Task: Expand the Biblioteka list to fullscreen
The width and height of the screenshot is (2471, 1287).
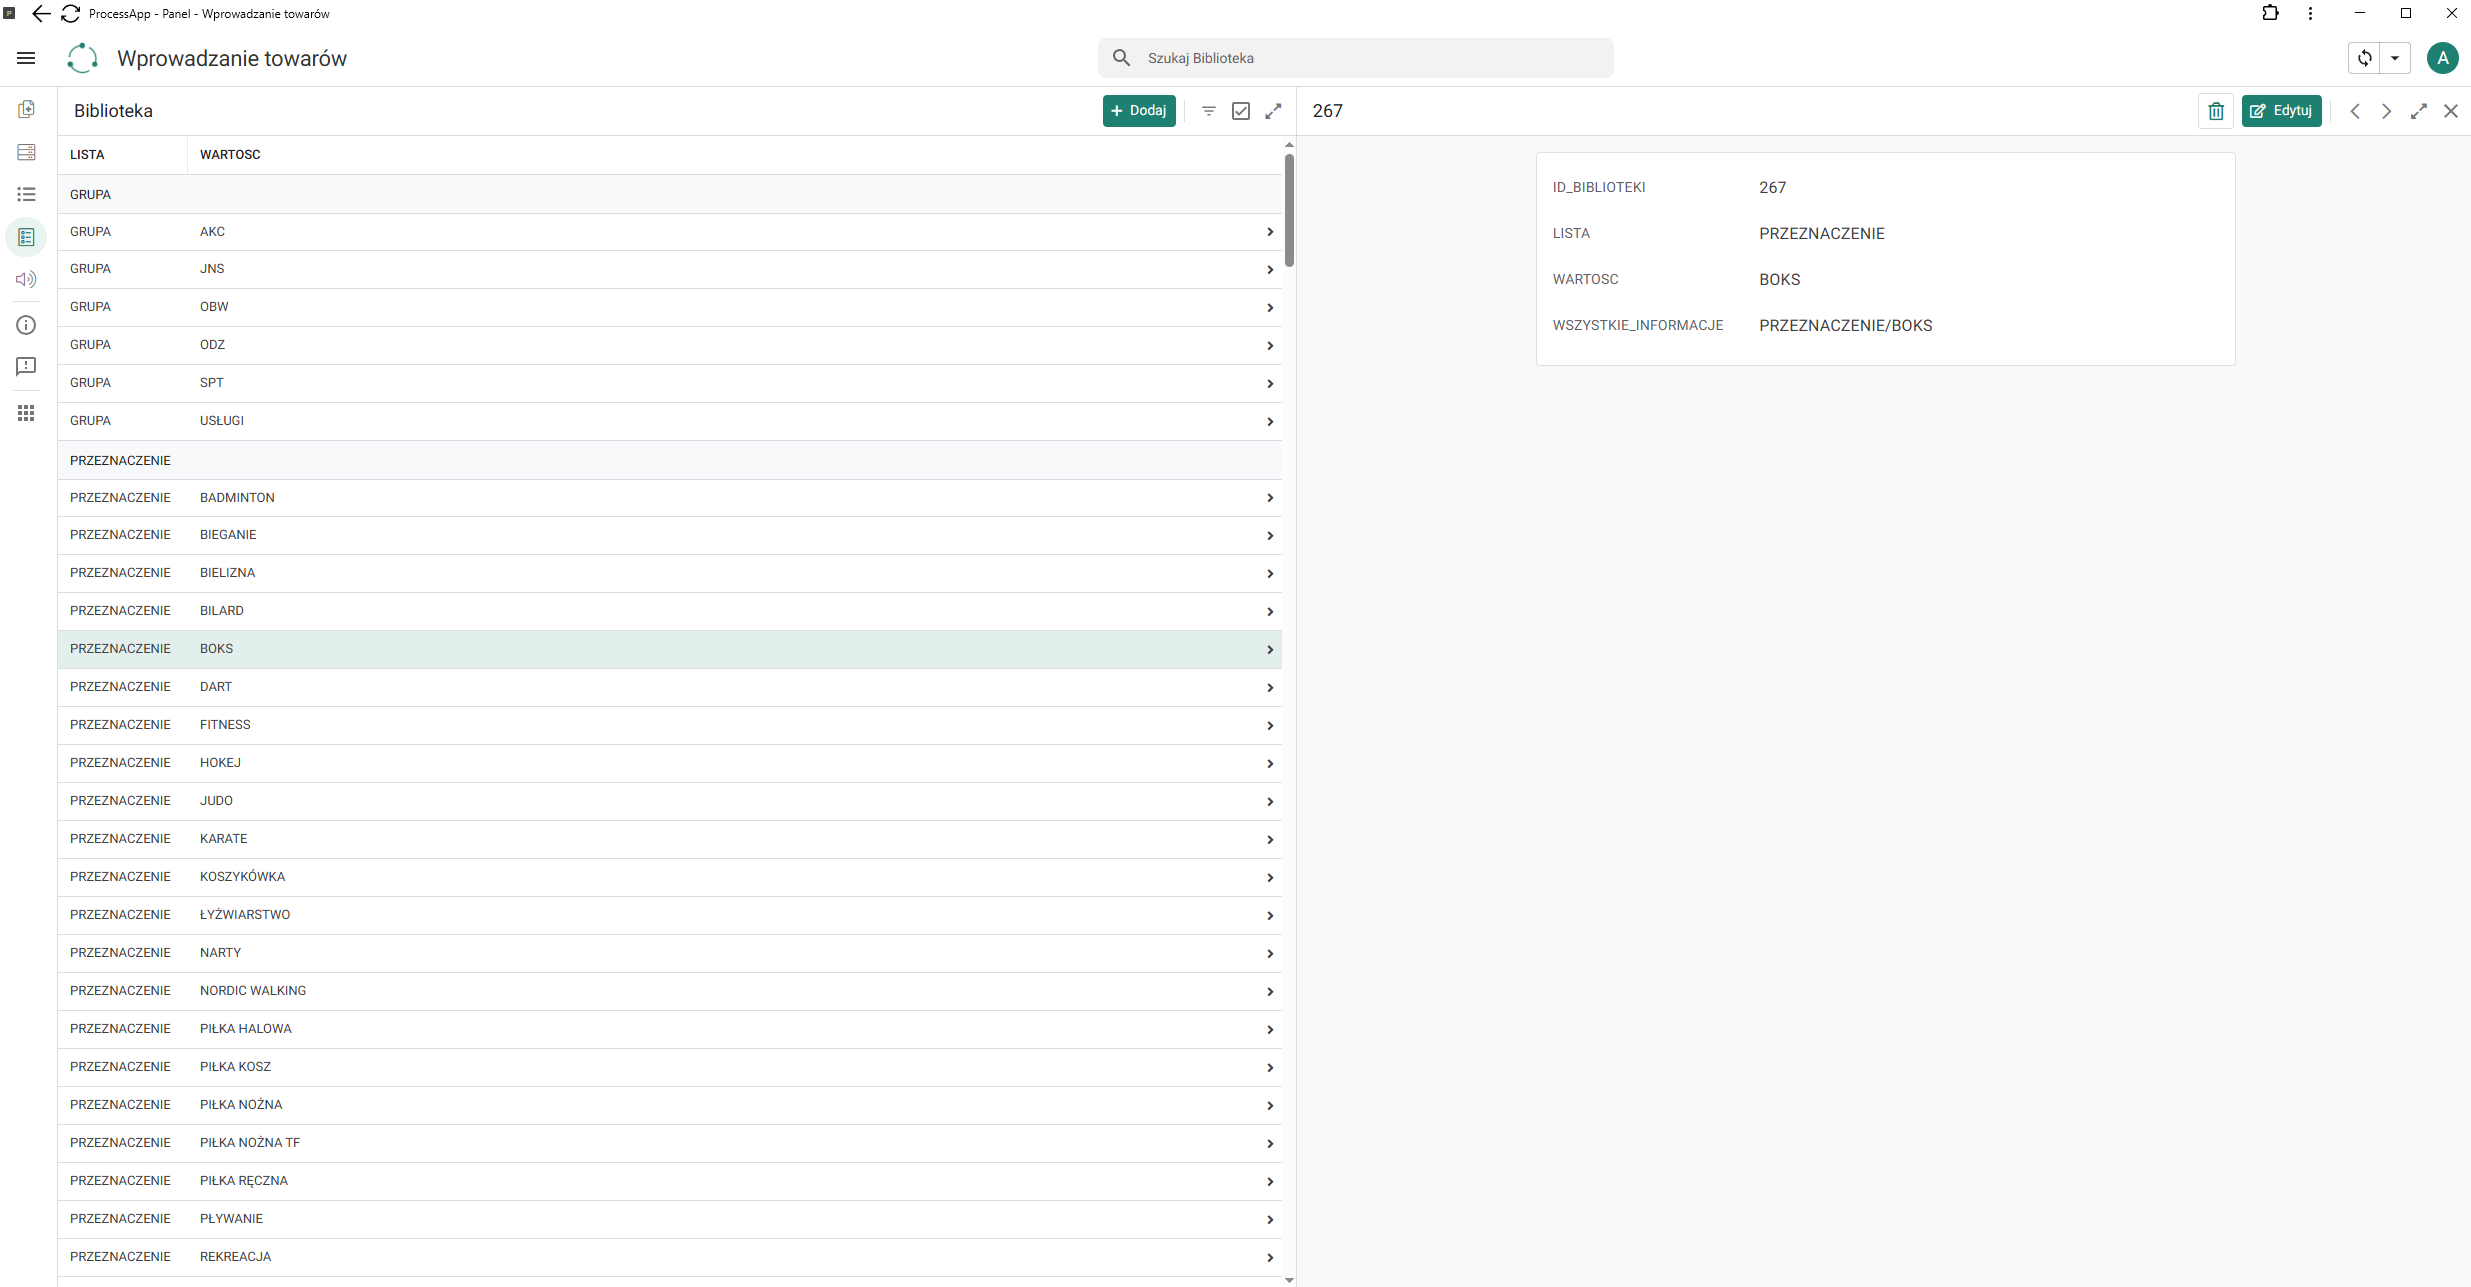Action: pos(1273,111)
